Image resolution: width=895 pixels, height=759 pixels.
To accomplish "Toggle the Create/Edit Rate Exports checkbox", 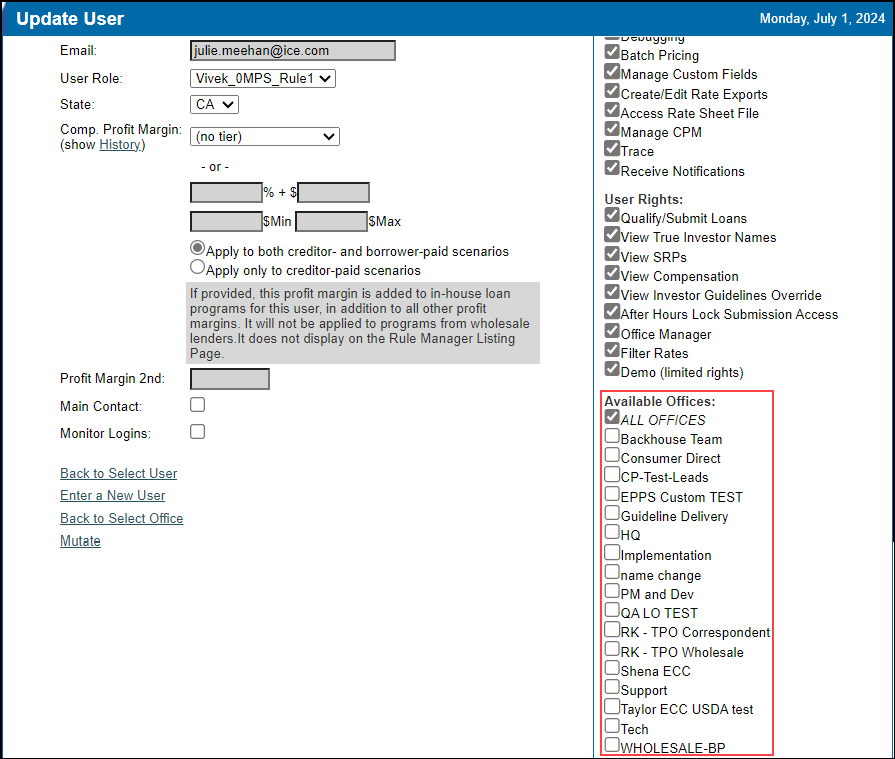I will [x=612, y=91].
